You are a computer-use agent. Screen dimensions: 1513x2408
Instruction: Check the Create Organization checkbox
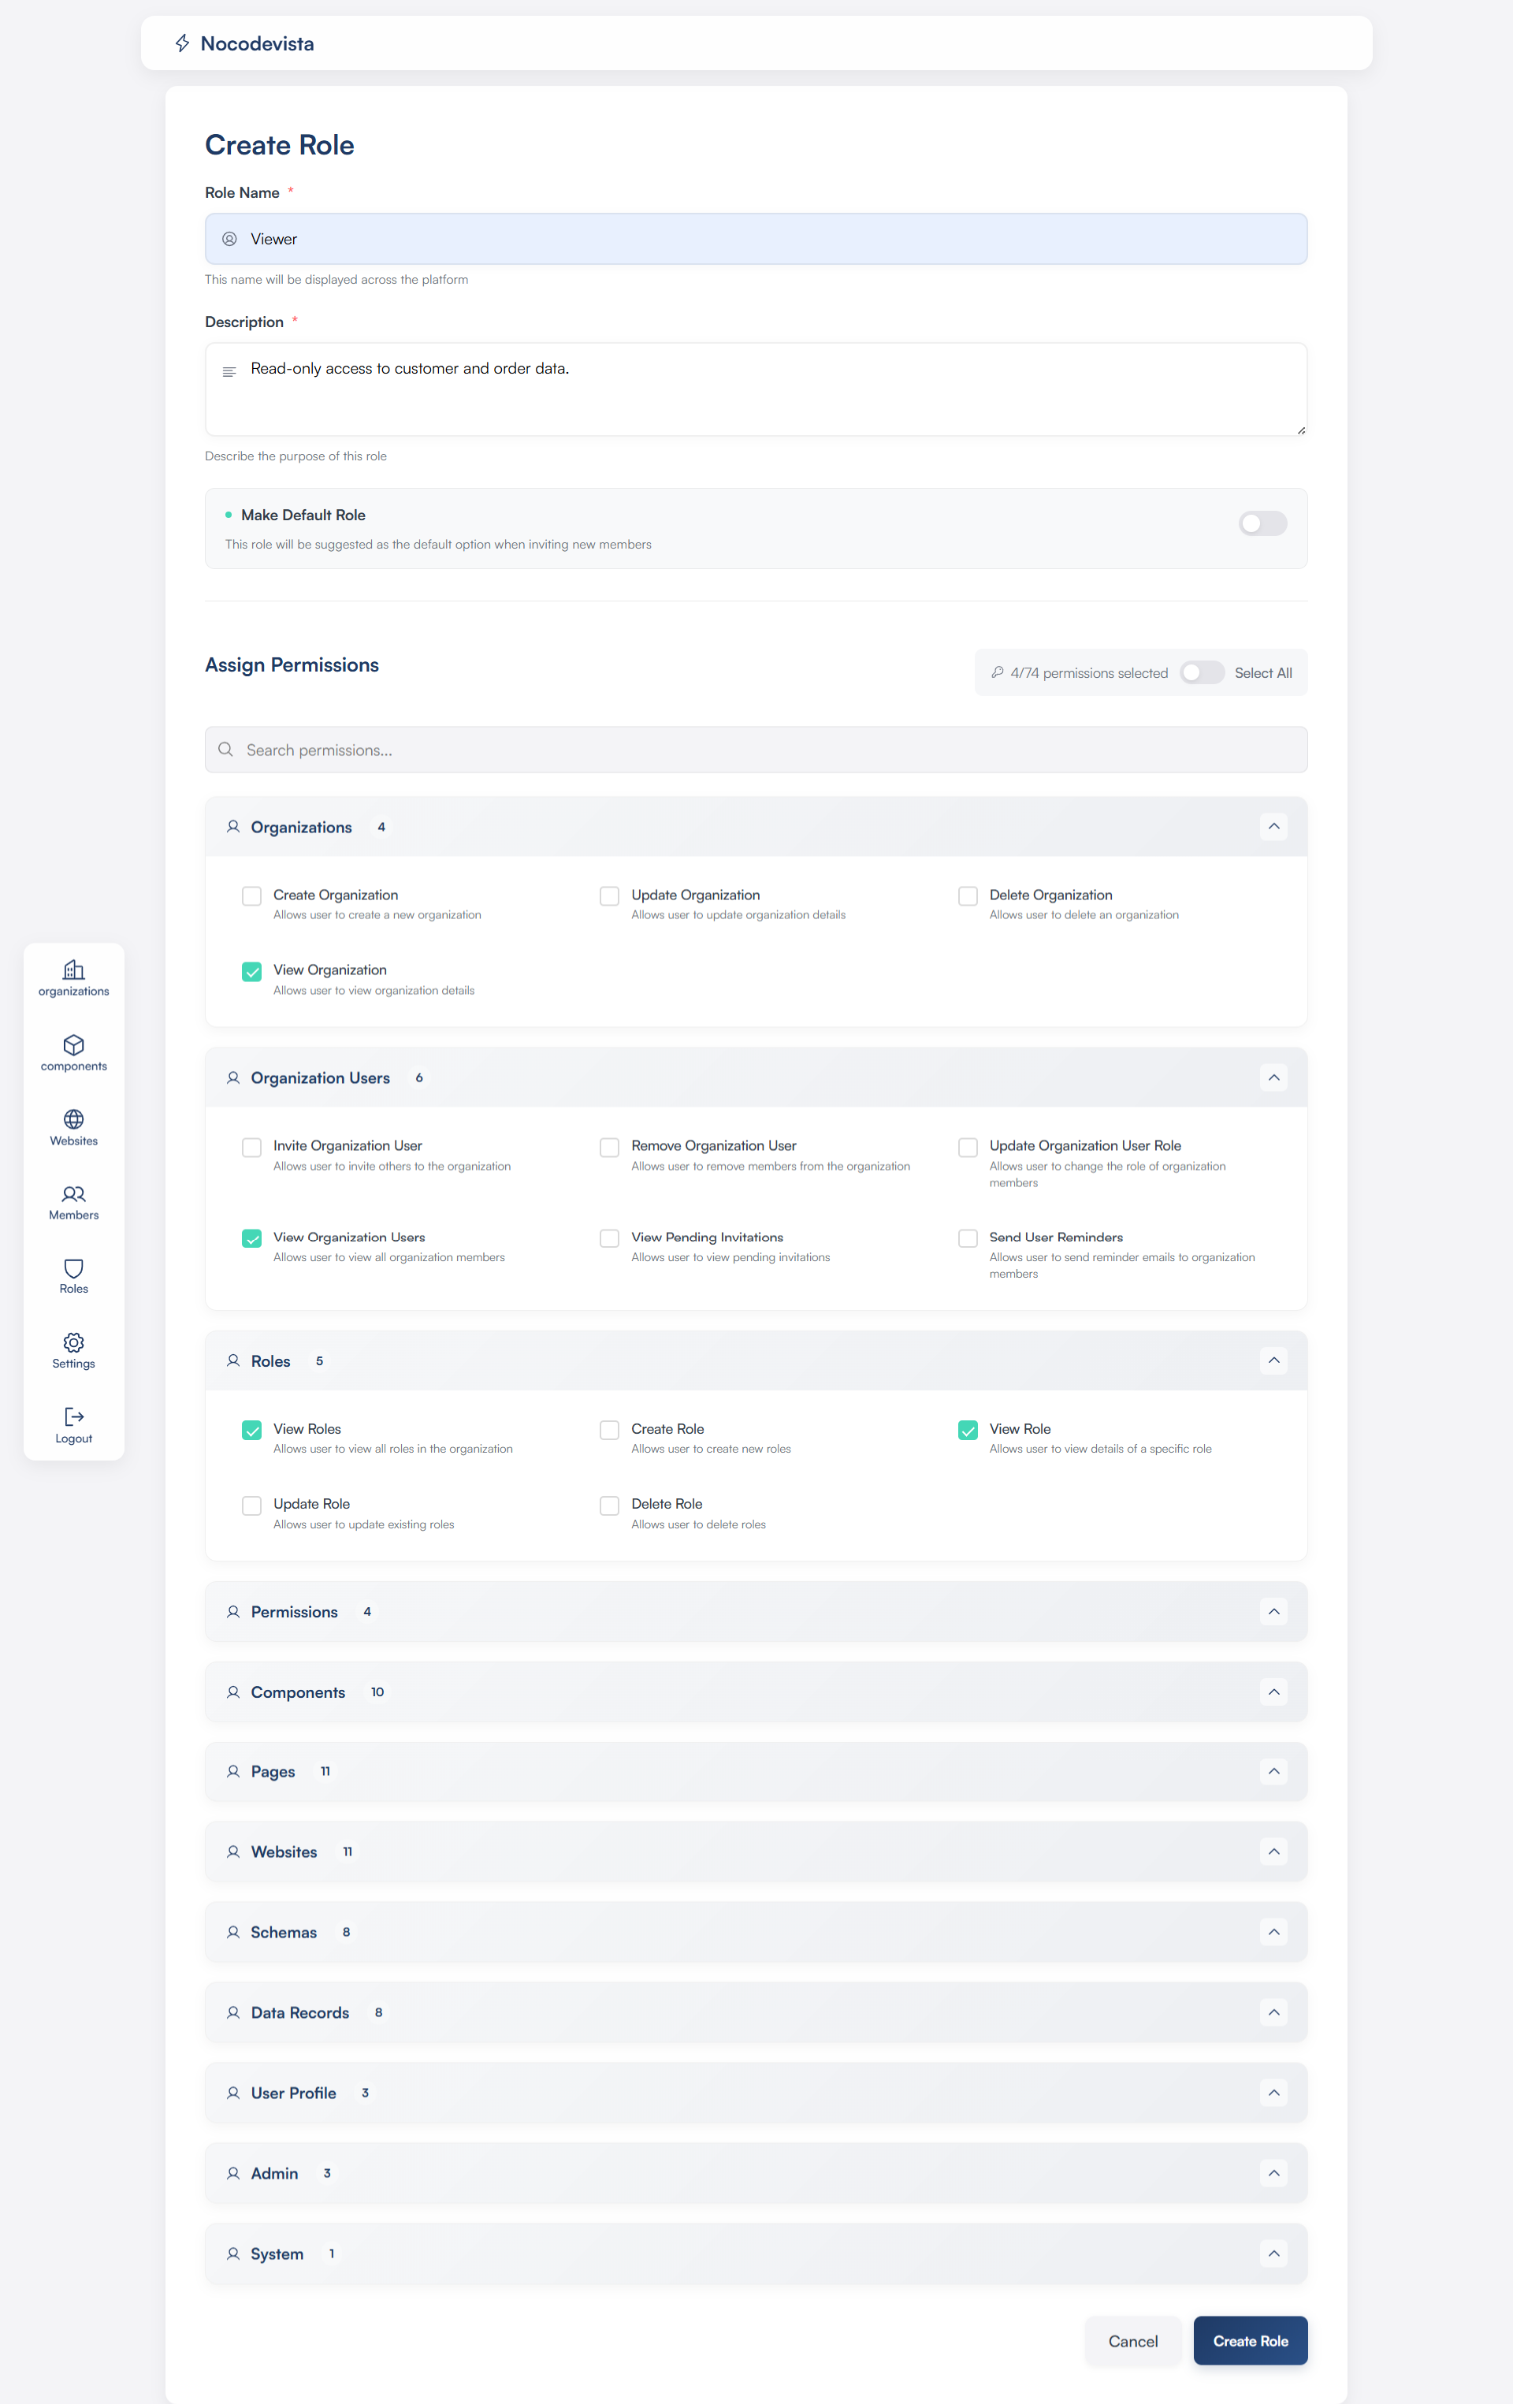pos(252,896)
